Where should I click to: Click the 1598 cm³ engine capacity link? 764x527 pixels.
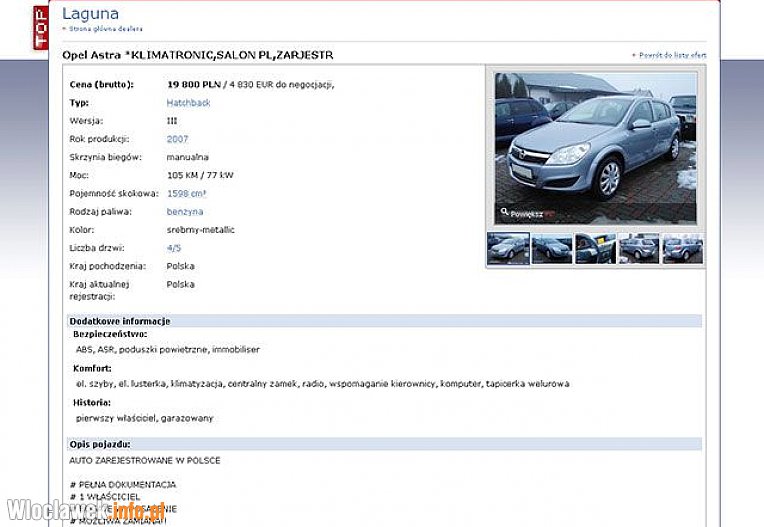pos(187,193)
